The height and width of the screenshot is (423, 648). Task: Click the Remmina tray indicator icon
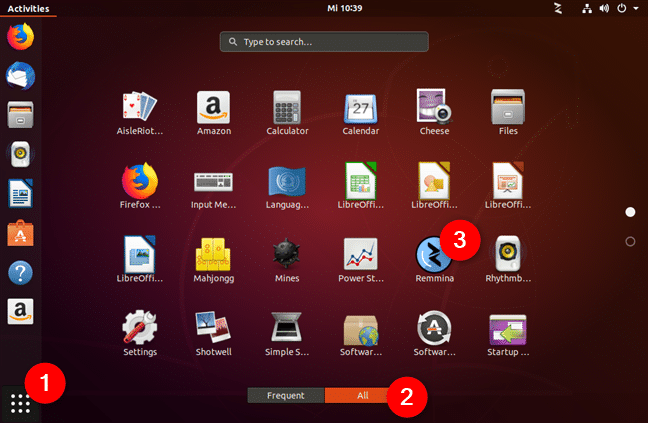558,8
